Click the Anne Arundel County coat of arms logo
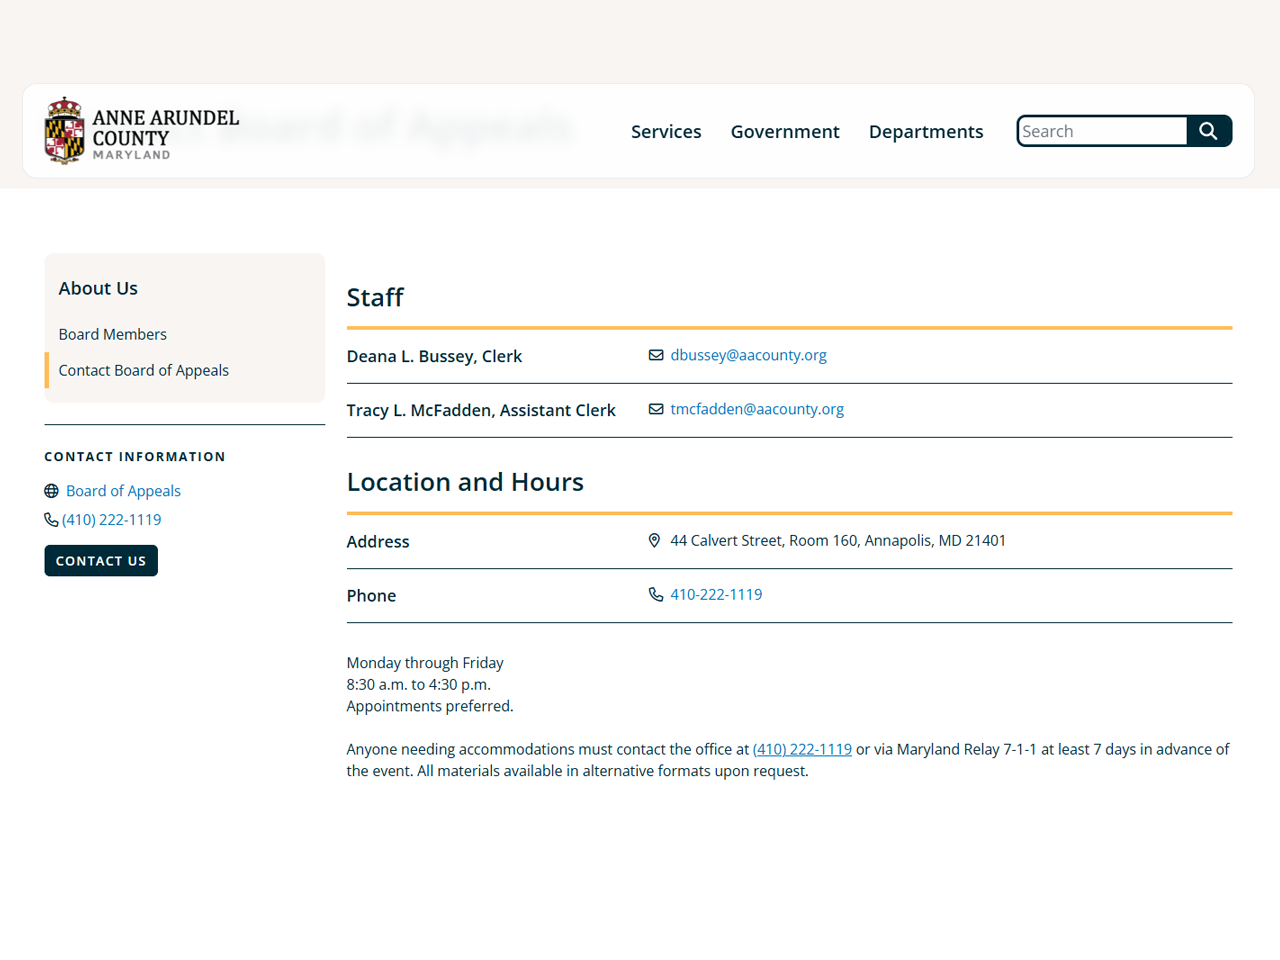Image resolution: width=1280 pixels, height=960 pixels. coord(64,130)
